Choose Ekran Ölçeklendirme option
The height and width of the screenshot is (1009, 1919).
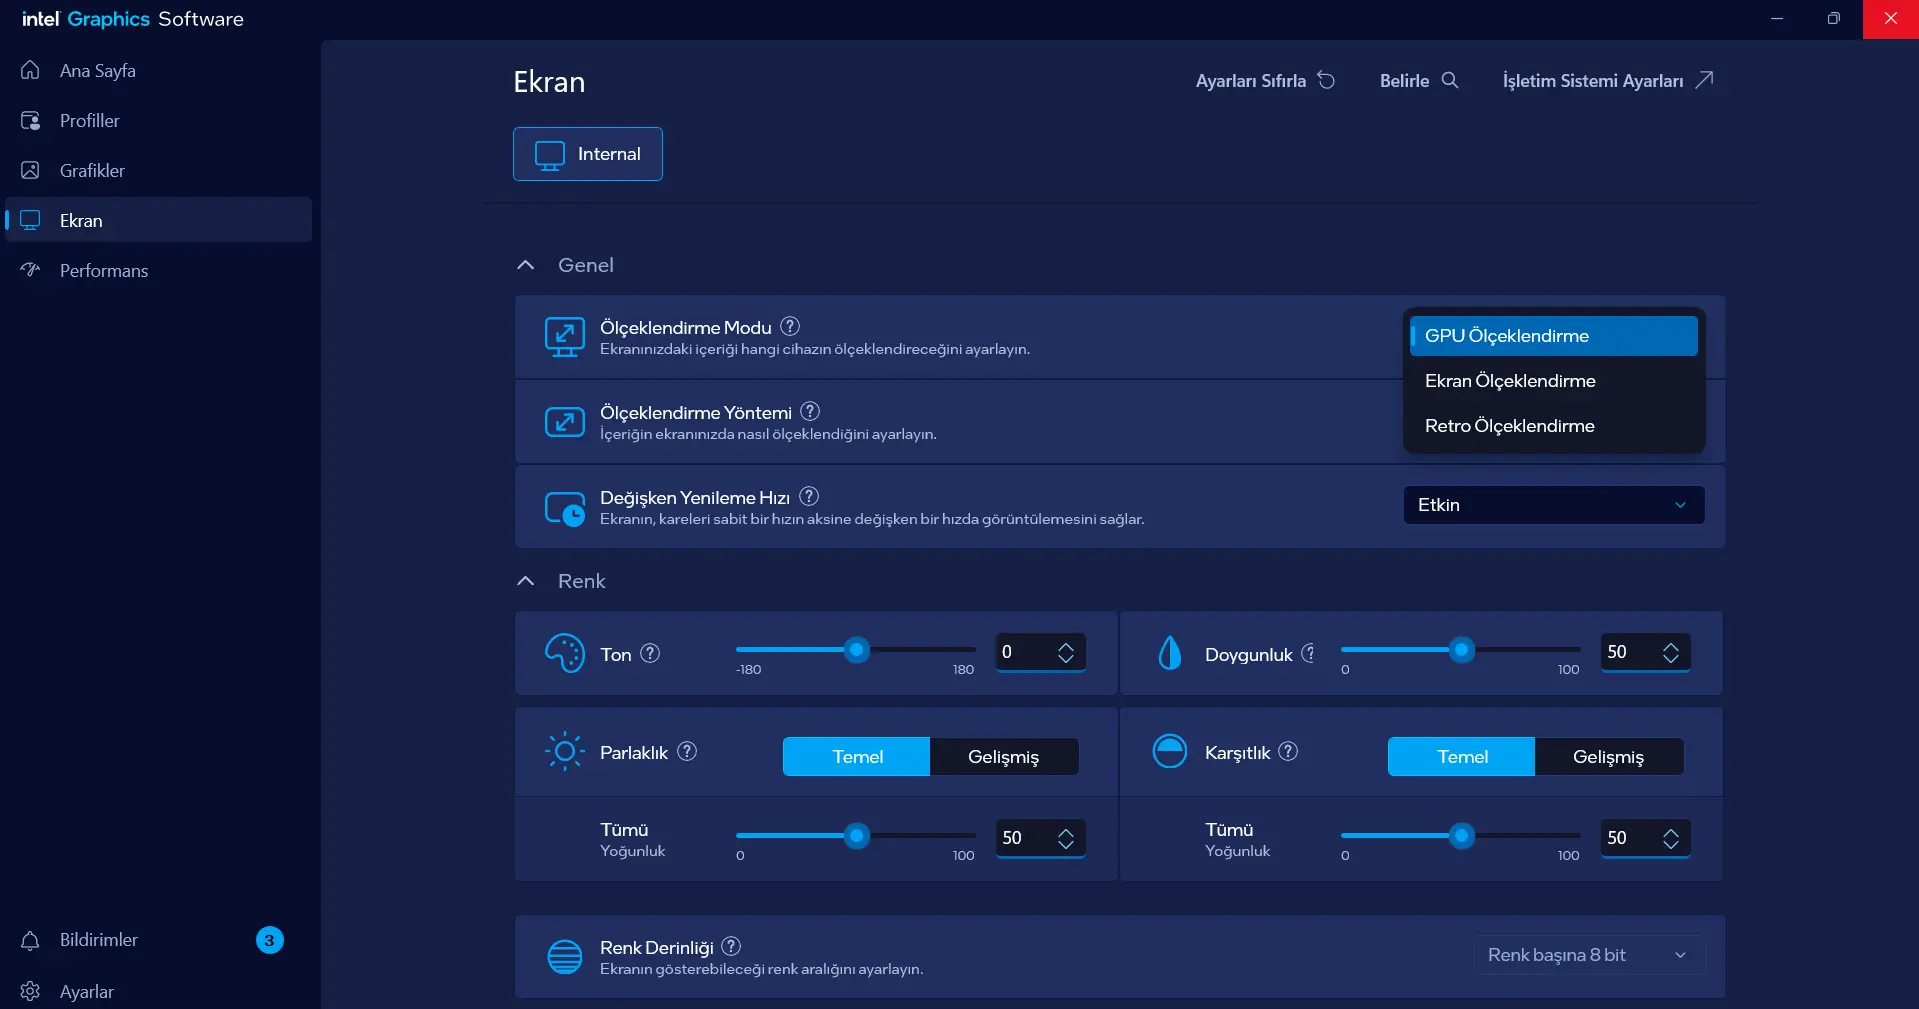tap(1554, 381)
